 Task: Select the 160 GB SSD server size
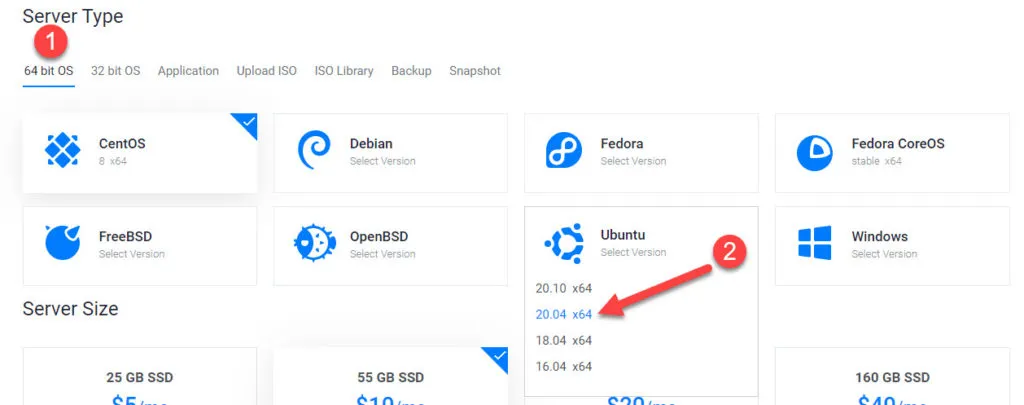tap(892, 378)
